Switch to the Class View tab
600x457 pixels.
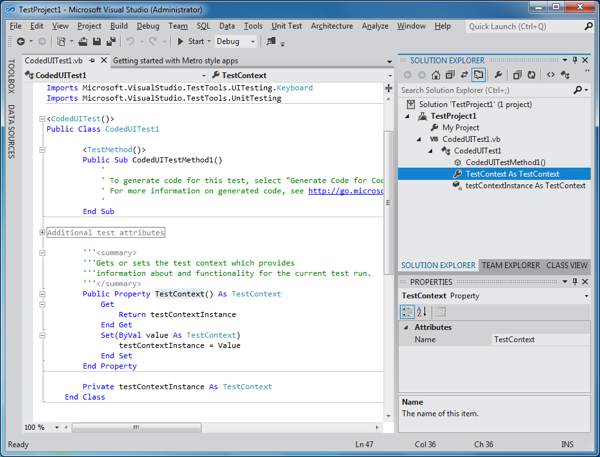pyautogui.click(x=567, y=265)
